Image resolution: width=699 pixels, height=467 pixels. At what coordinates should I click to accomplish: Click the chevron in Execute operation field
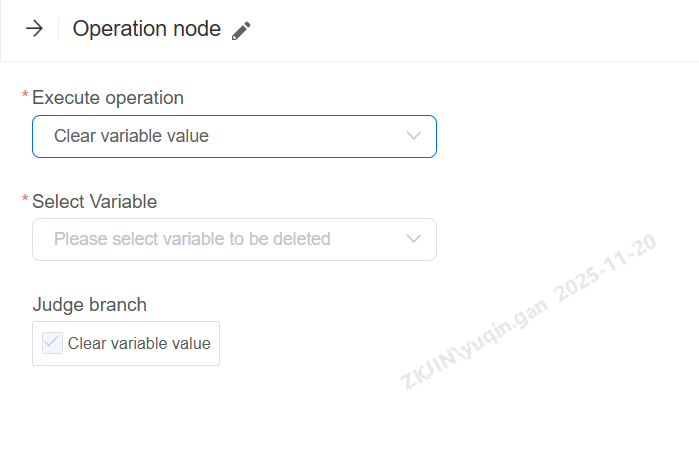coord(414,136)
